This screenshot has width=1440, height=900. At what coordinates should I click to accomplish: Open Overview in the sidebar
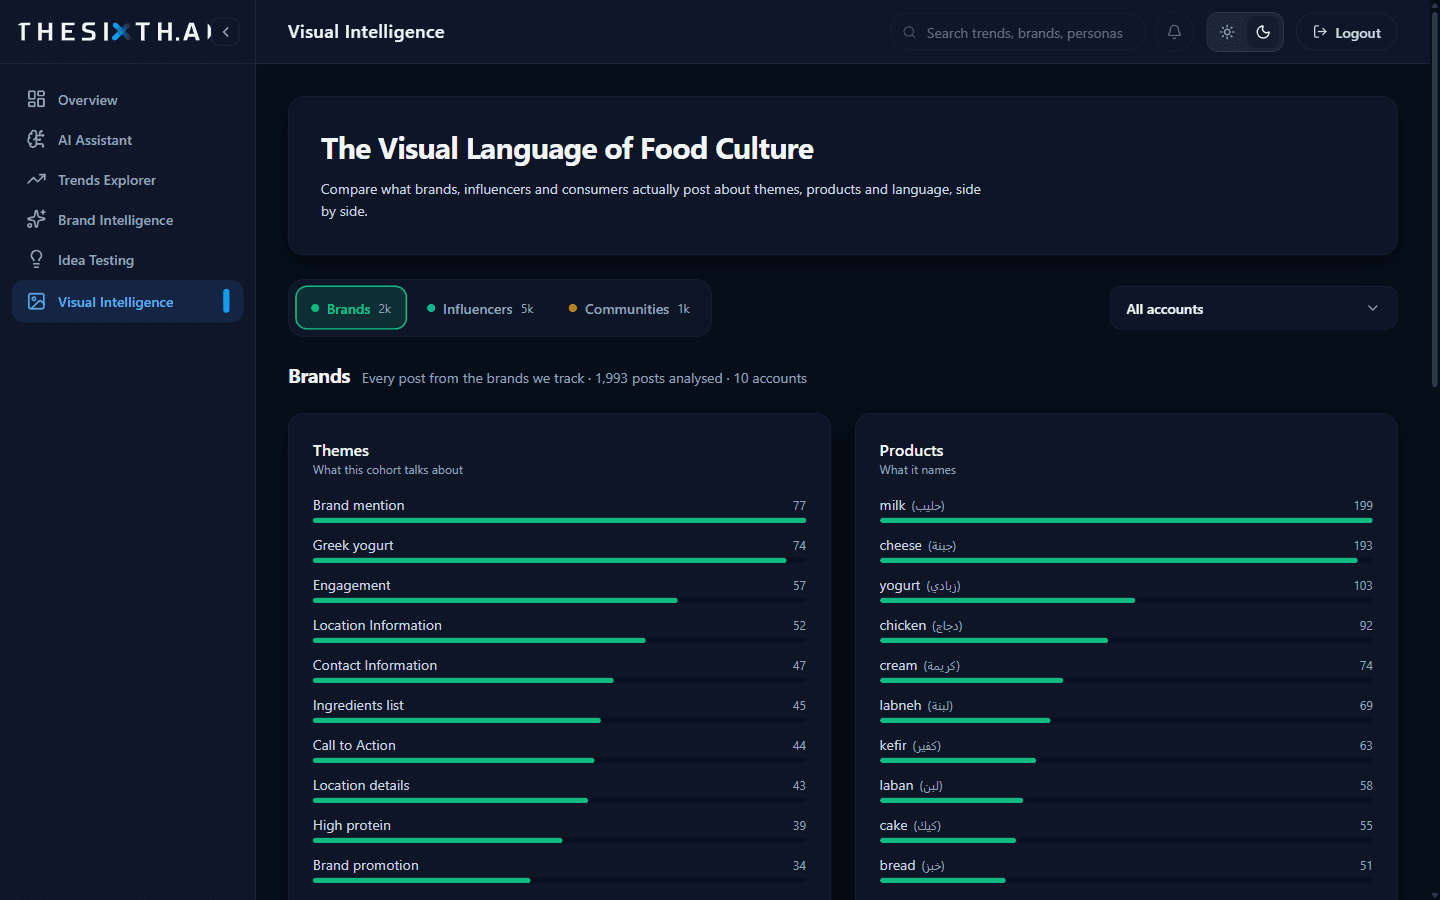click(127, 99)
